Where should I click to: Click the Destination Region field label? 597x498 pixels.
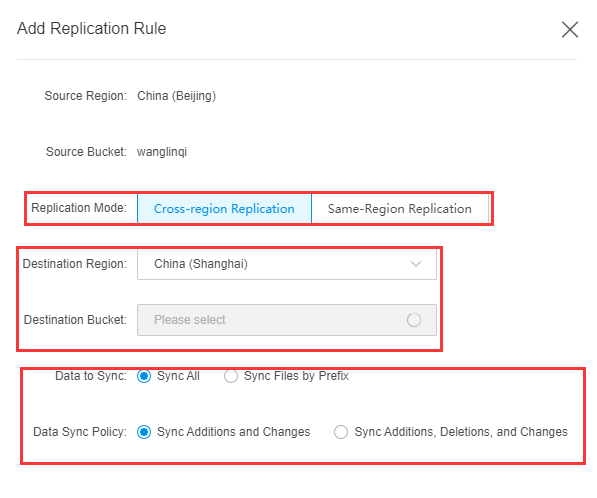tap(75, 264)
